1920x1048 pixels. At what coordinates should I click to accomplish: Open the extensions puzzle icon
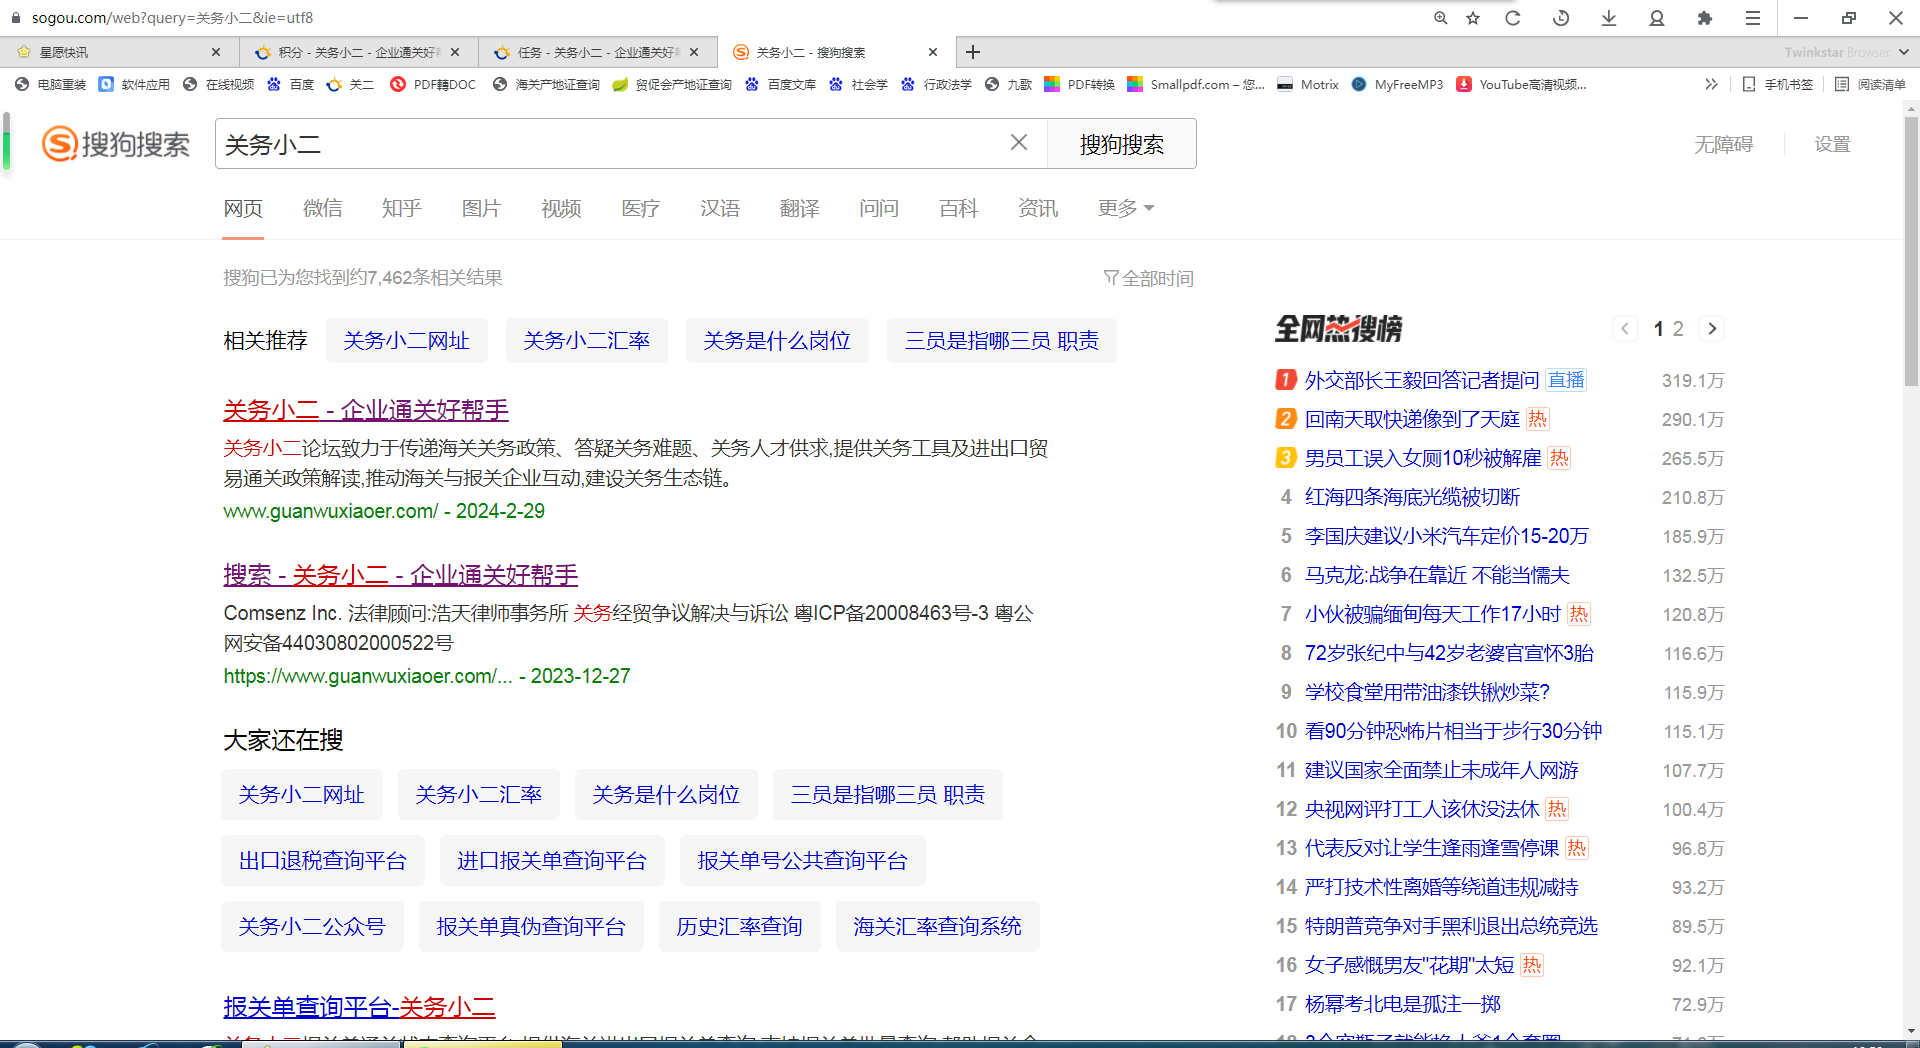(x=1705, y=18)
